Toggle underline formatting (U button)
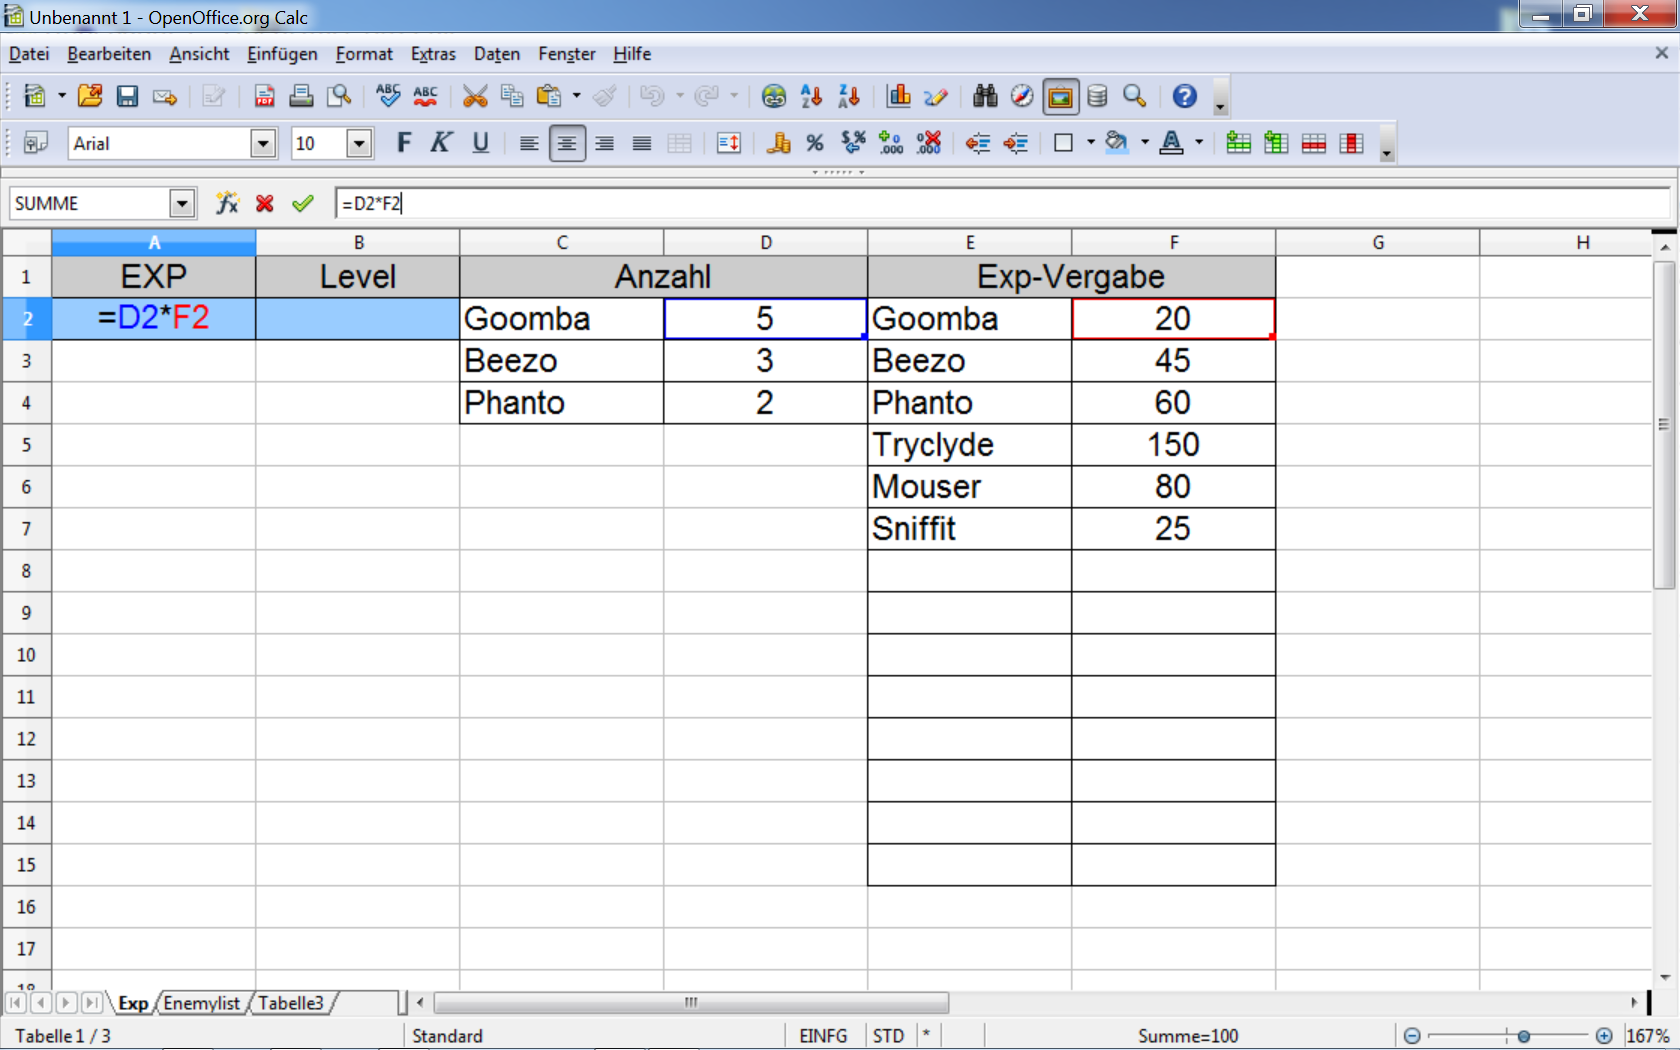The height and width of the screenshot is (1050, 1680). pos(480,143)
